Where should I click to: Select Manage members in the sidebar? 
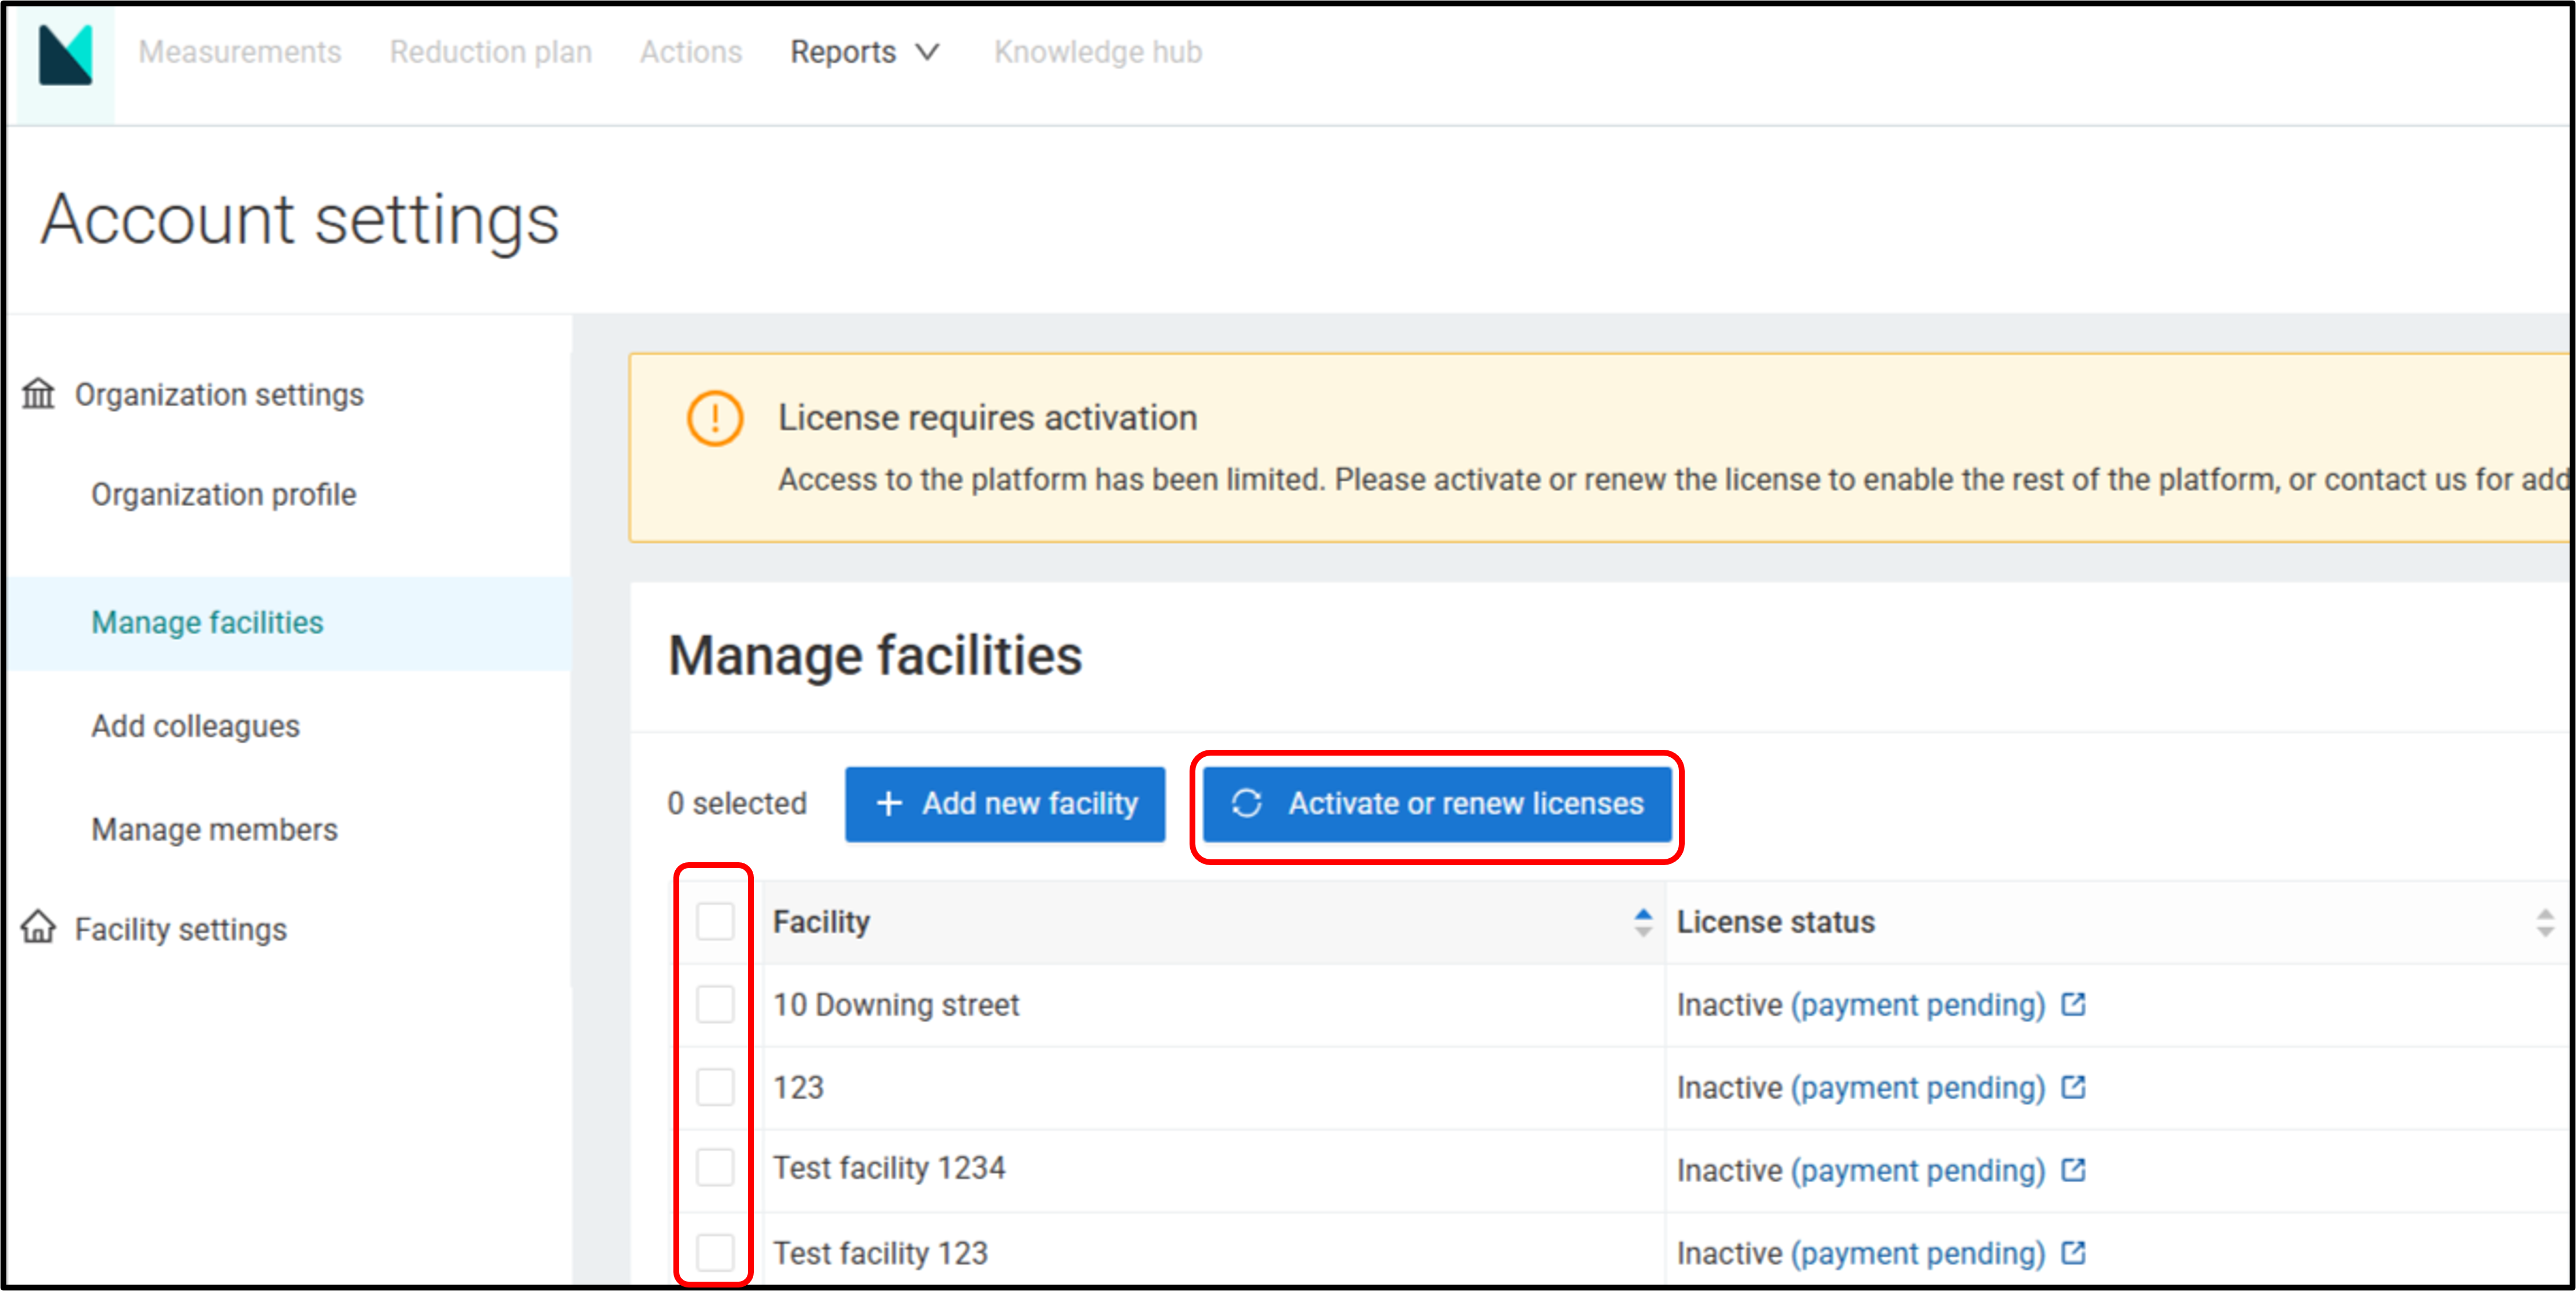pos(215,829)
